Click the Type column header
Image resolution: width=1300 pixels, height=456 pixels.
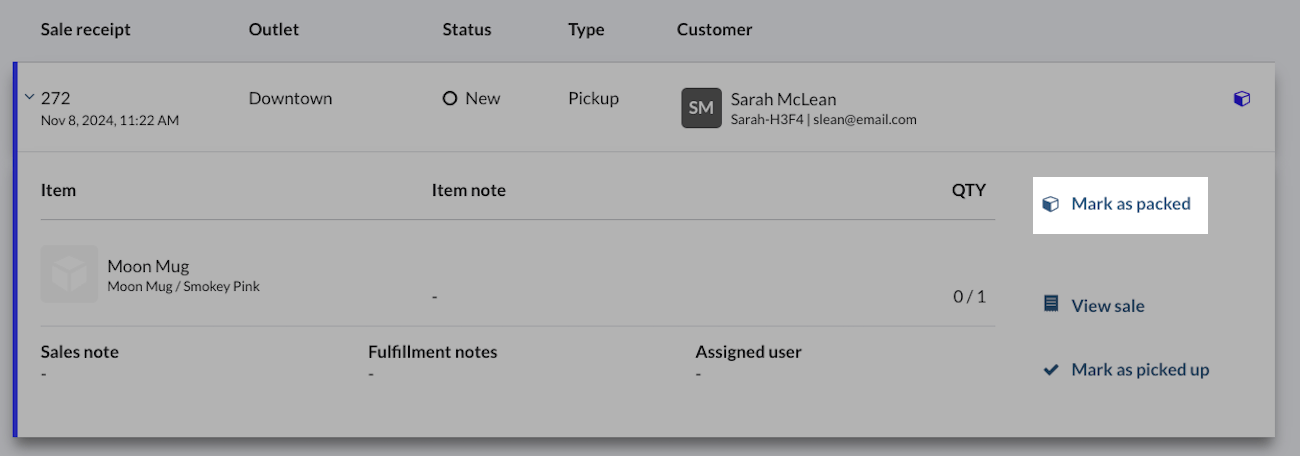point(586,30)
